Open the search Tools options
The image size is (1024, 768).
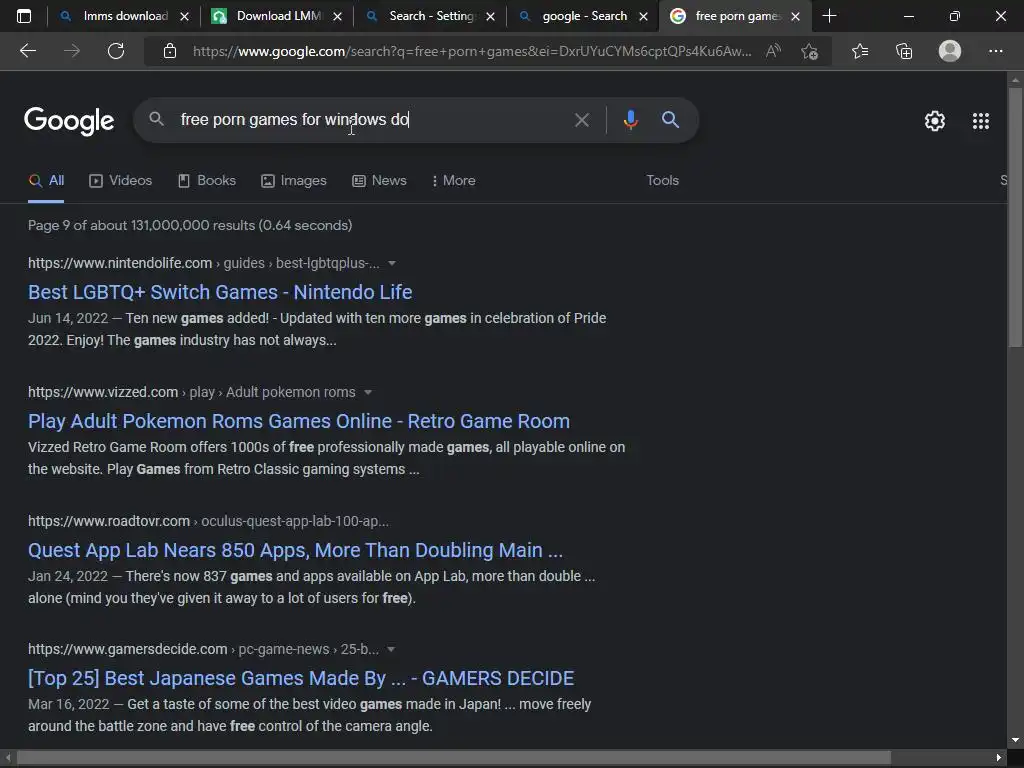(x=662, y=181)
